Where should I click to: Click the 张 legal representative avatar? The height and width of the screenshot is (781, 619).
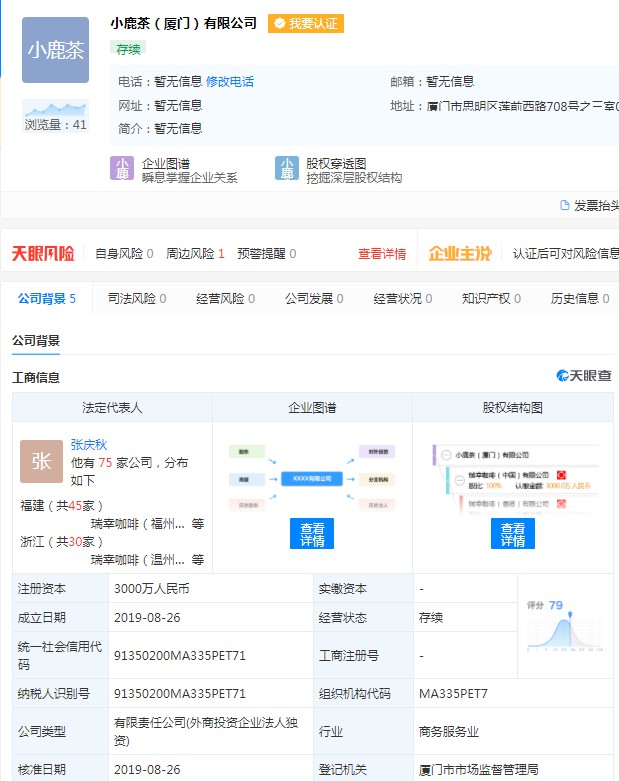pos(41,461)
